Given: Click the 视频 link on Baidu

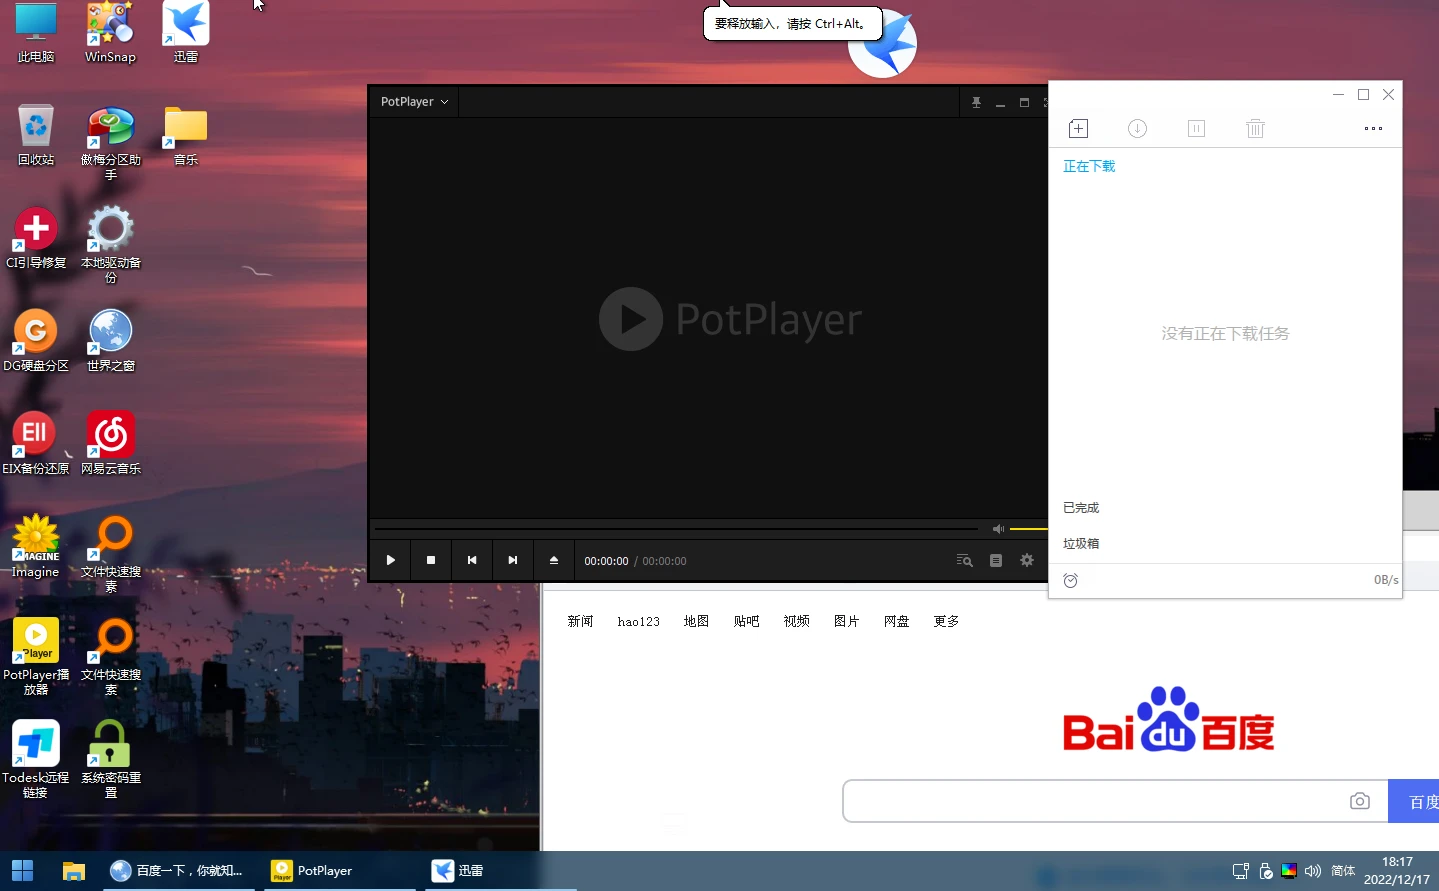Looking at the screenshot, I should coord(796,621).
